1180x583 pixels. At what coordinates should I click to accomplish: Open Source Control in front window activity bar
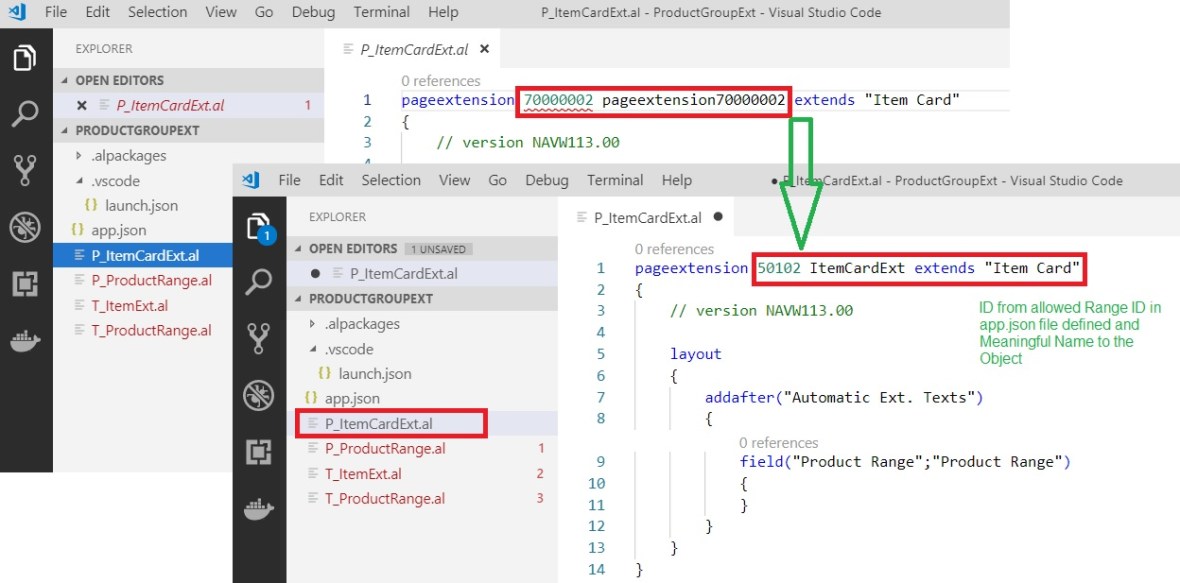[258, 338]
